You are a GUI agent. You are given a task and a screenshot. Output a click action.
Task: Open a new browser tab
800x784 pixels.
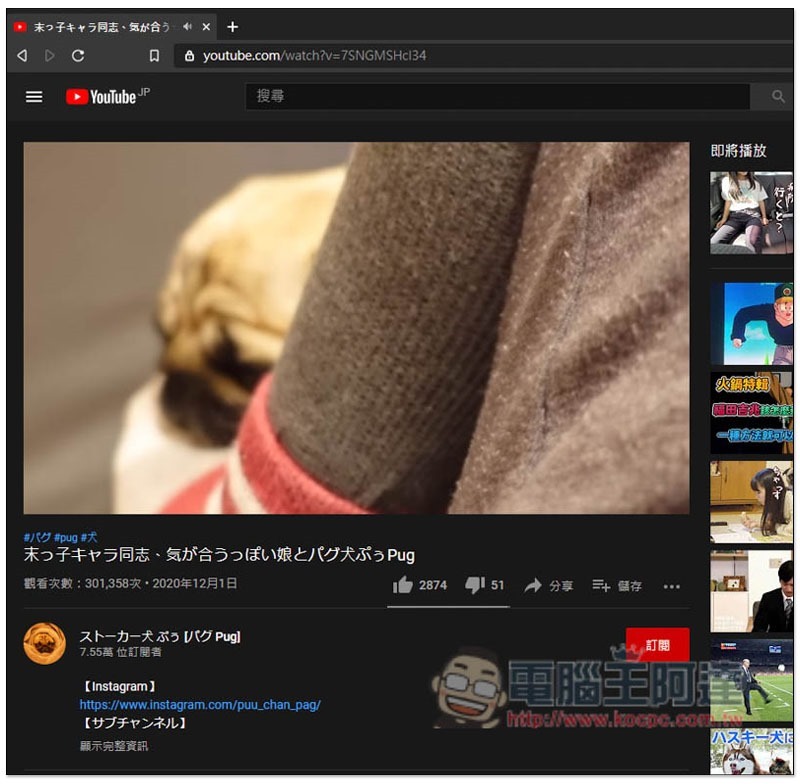[x=232, y=27]
